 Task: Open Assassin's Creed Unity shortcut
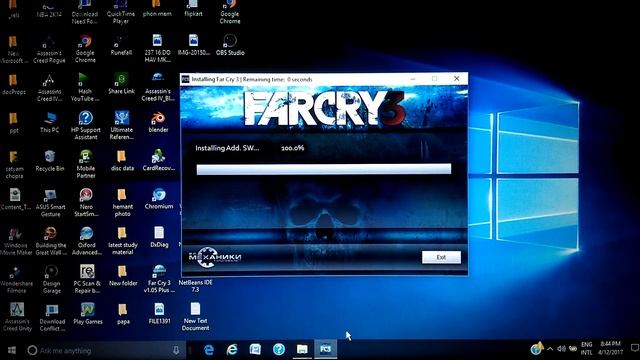tap(17, 317)
